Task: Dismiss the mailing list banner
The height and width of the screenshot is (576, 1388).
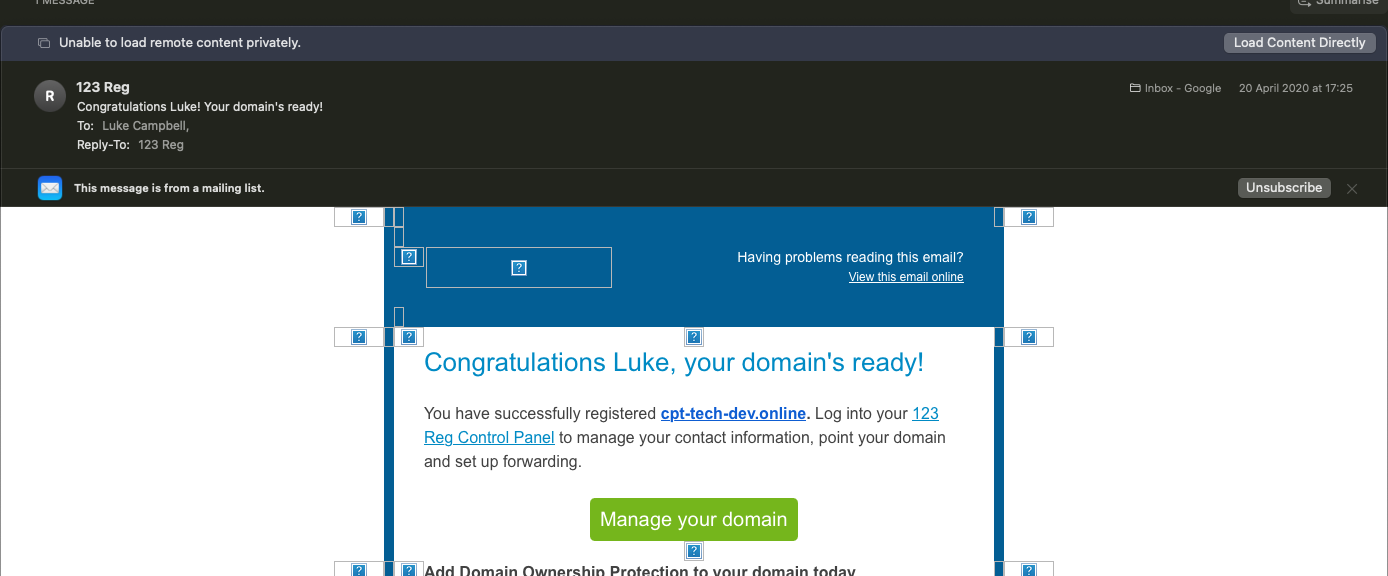Action: click(x=1352, y=188)
